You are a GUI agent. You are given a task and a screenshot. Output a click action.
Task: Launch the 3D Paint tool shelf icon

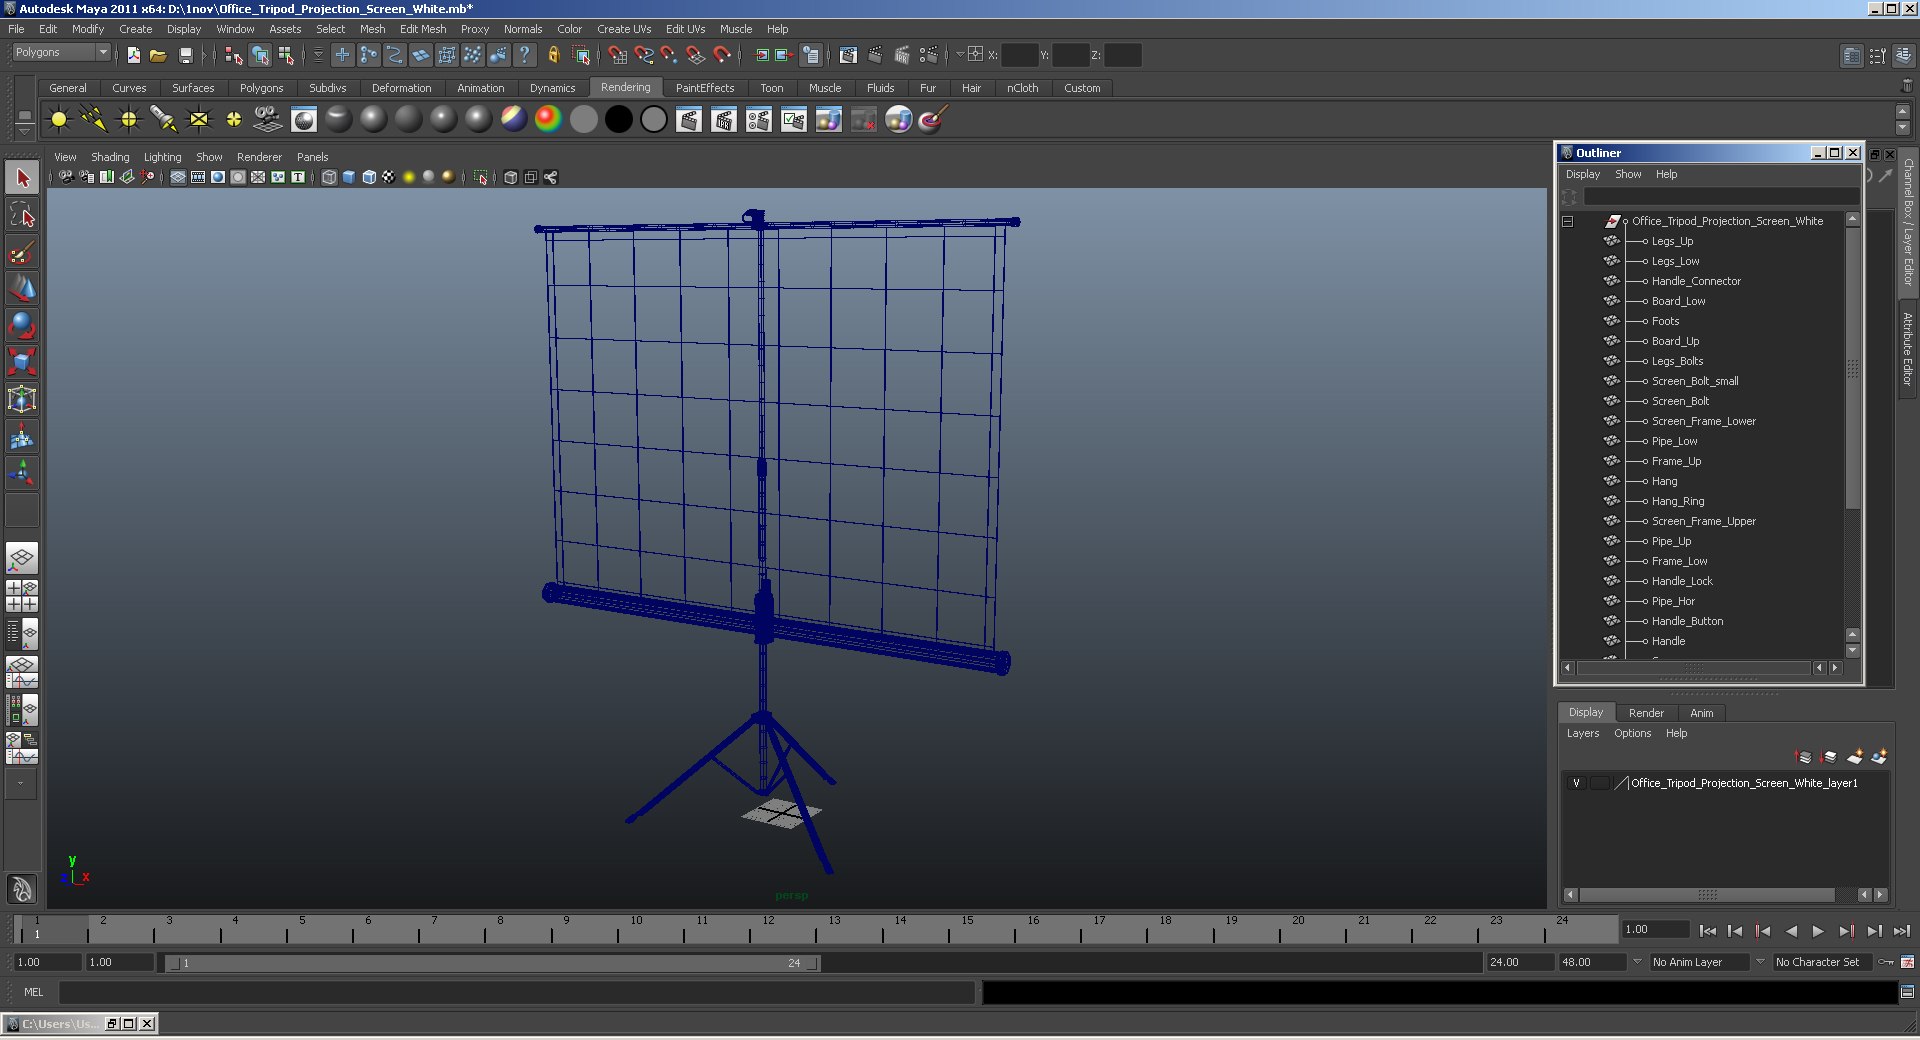[933, 120]
